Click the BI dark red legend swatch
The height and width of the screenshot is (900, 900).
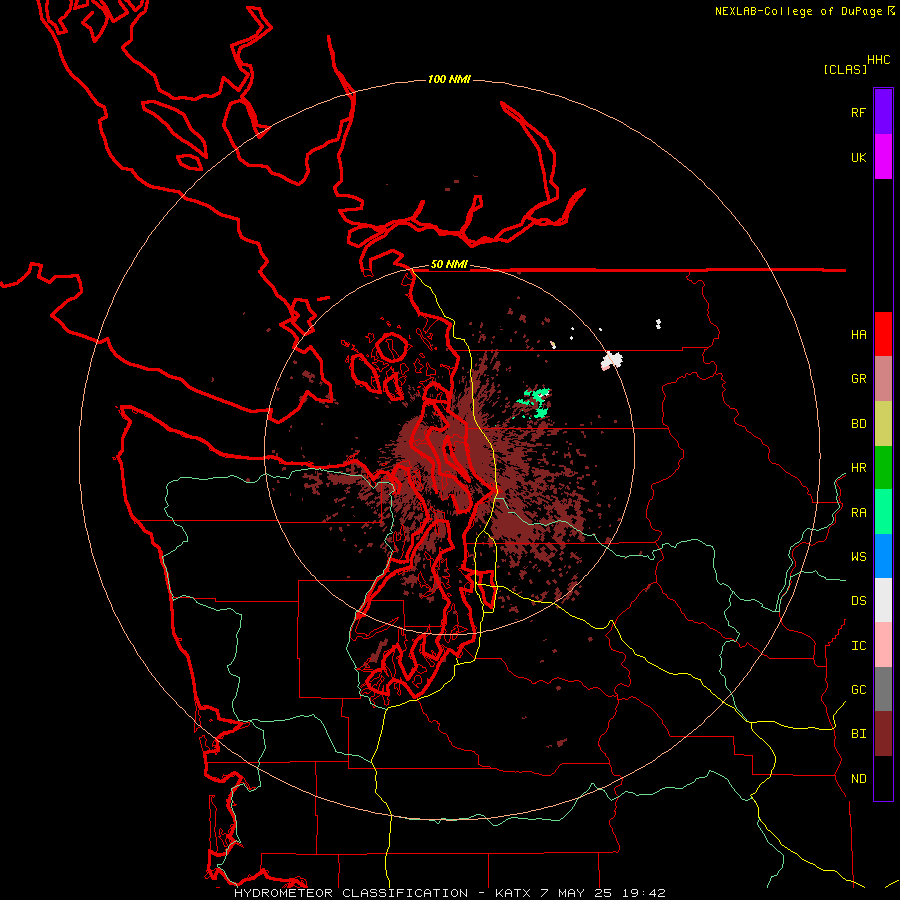tap(883, 734)
